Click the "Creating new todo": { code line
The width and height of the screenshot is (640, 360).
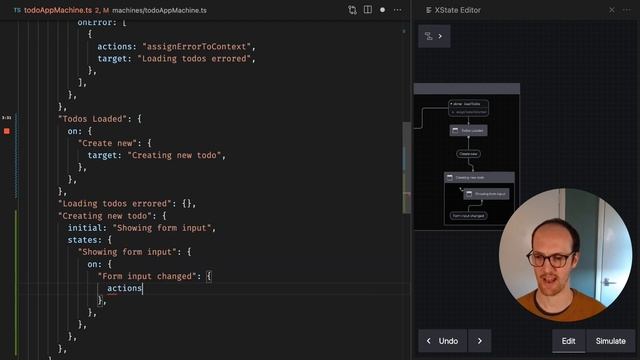click(x=112, y=216)
